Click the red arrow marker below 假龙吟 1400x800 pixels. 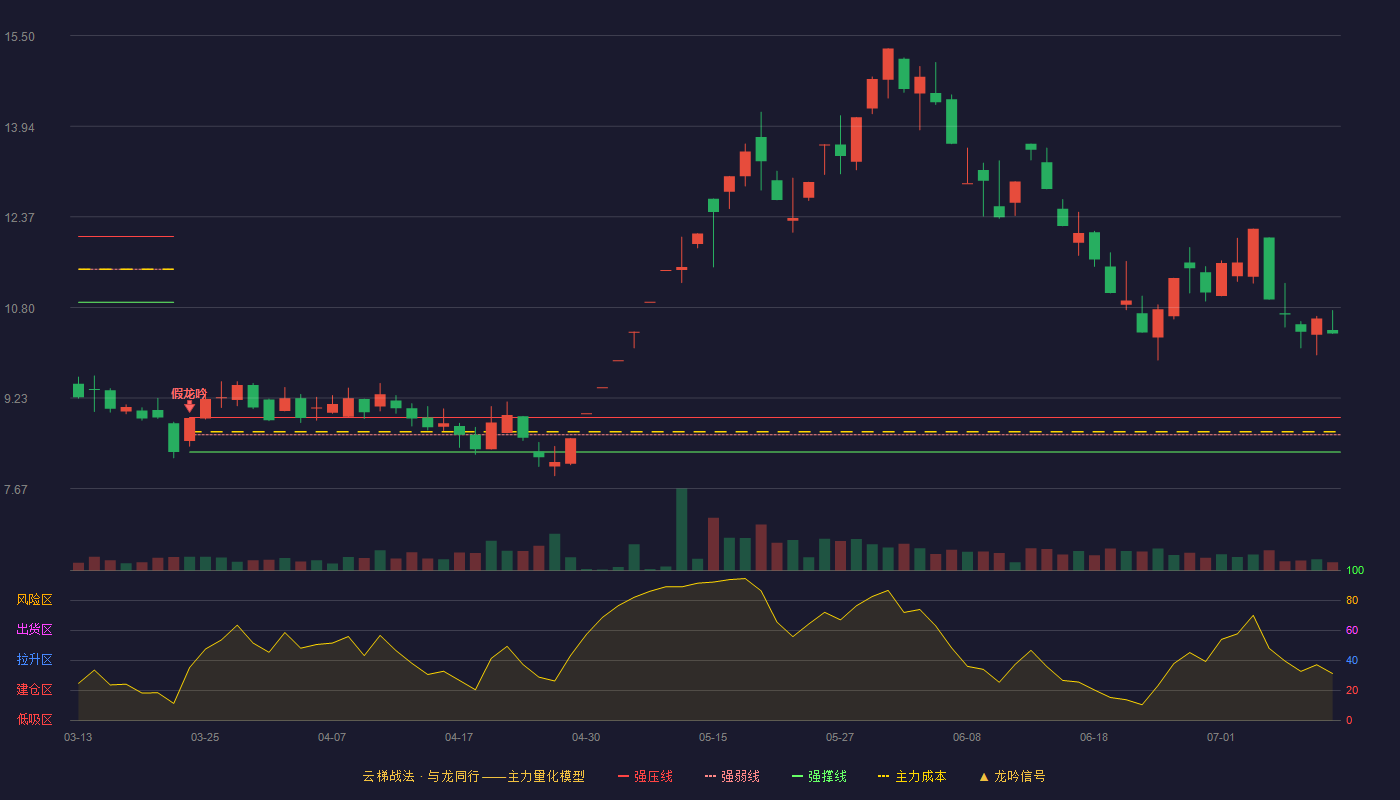[189, 406]
